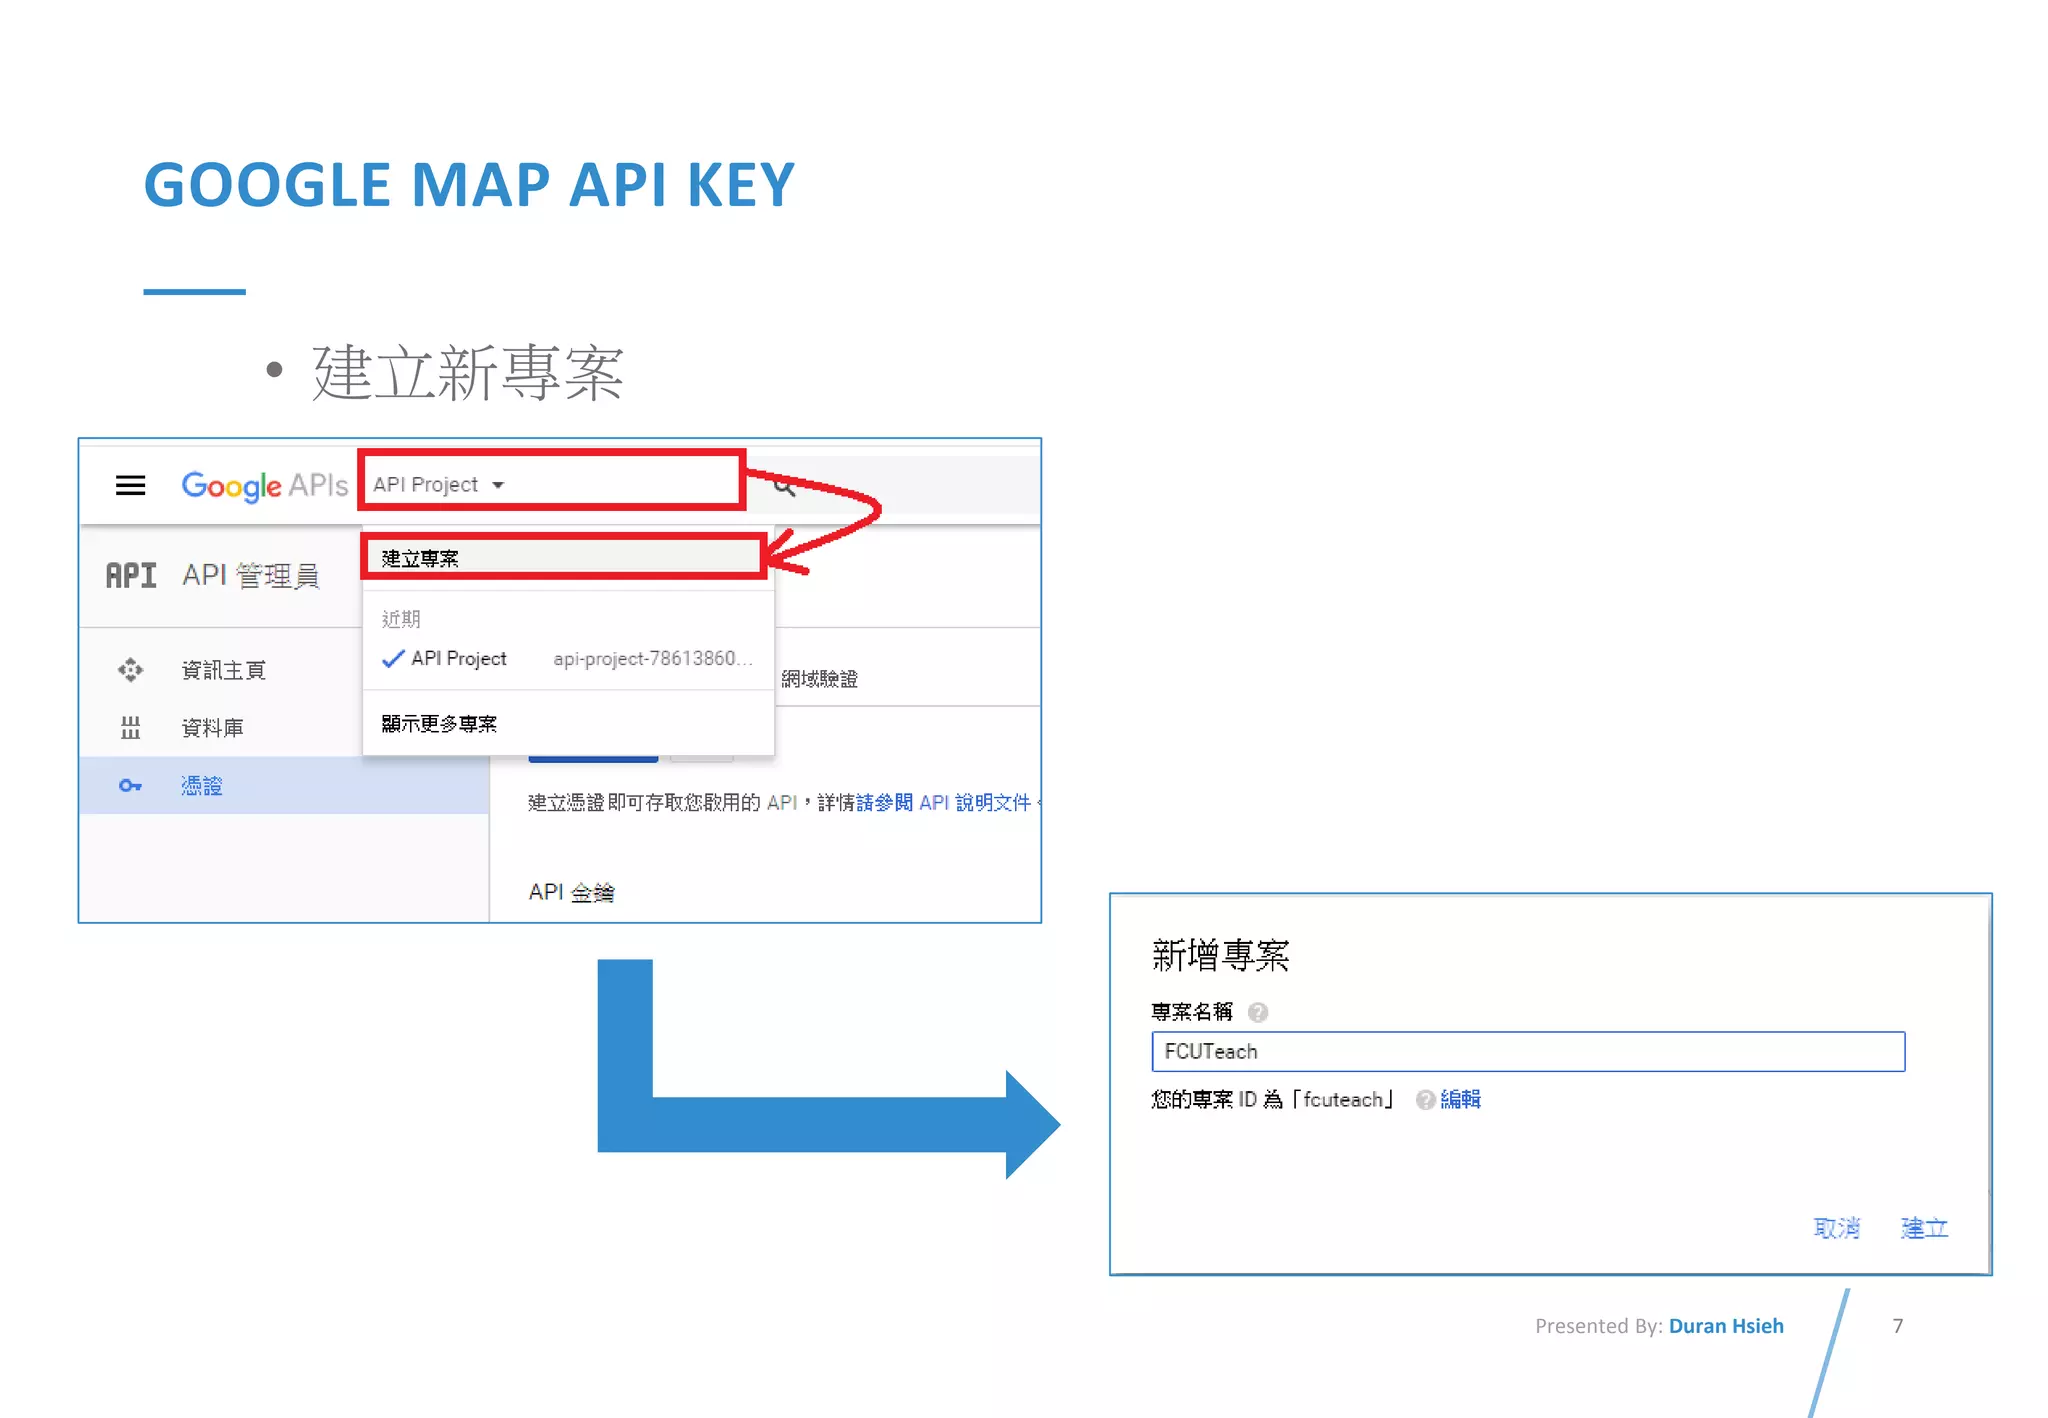This screenshot has width=2048, height=1418.
Task: Click the 近期 label in the dropdown
Action: (x=401, y=619)
